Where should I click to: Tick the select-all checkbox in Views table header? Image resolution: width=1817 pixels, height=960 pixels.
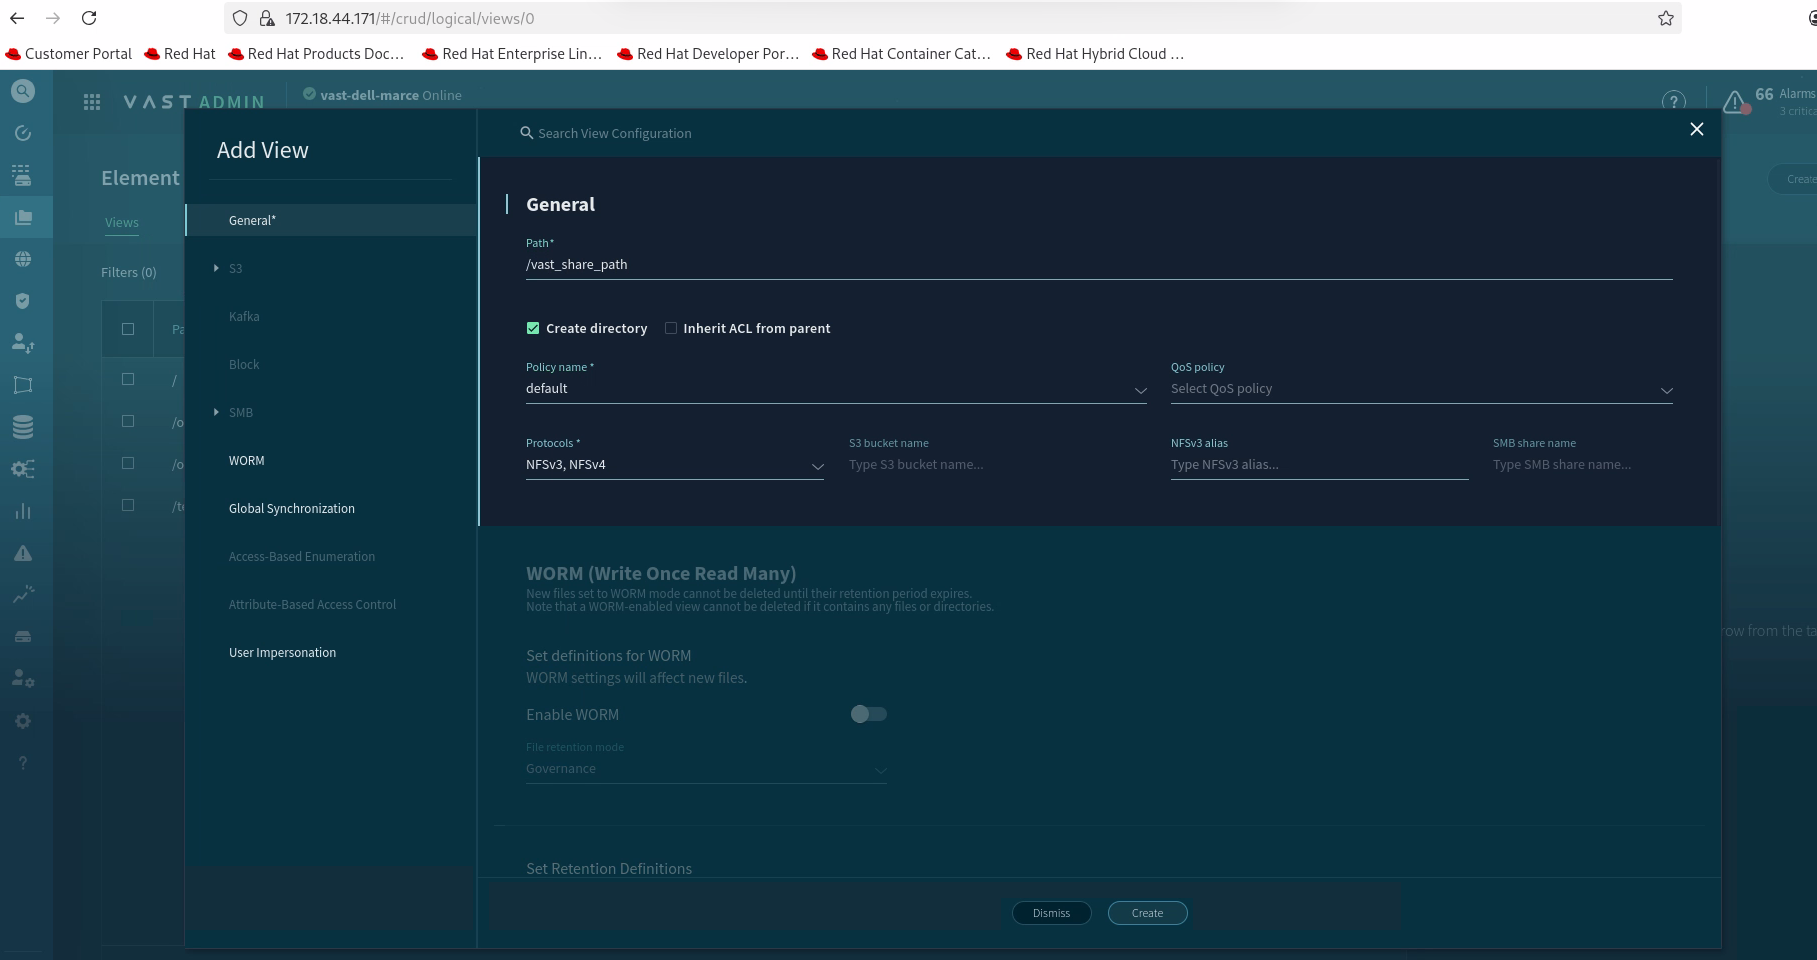(x=128, y=329)
